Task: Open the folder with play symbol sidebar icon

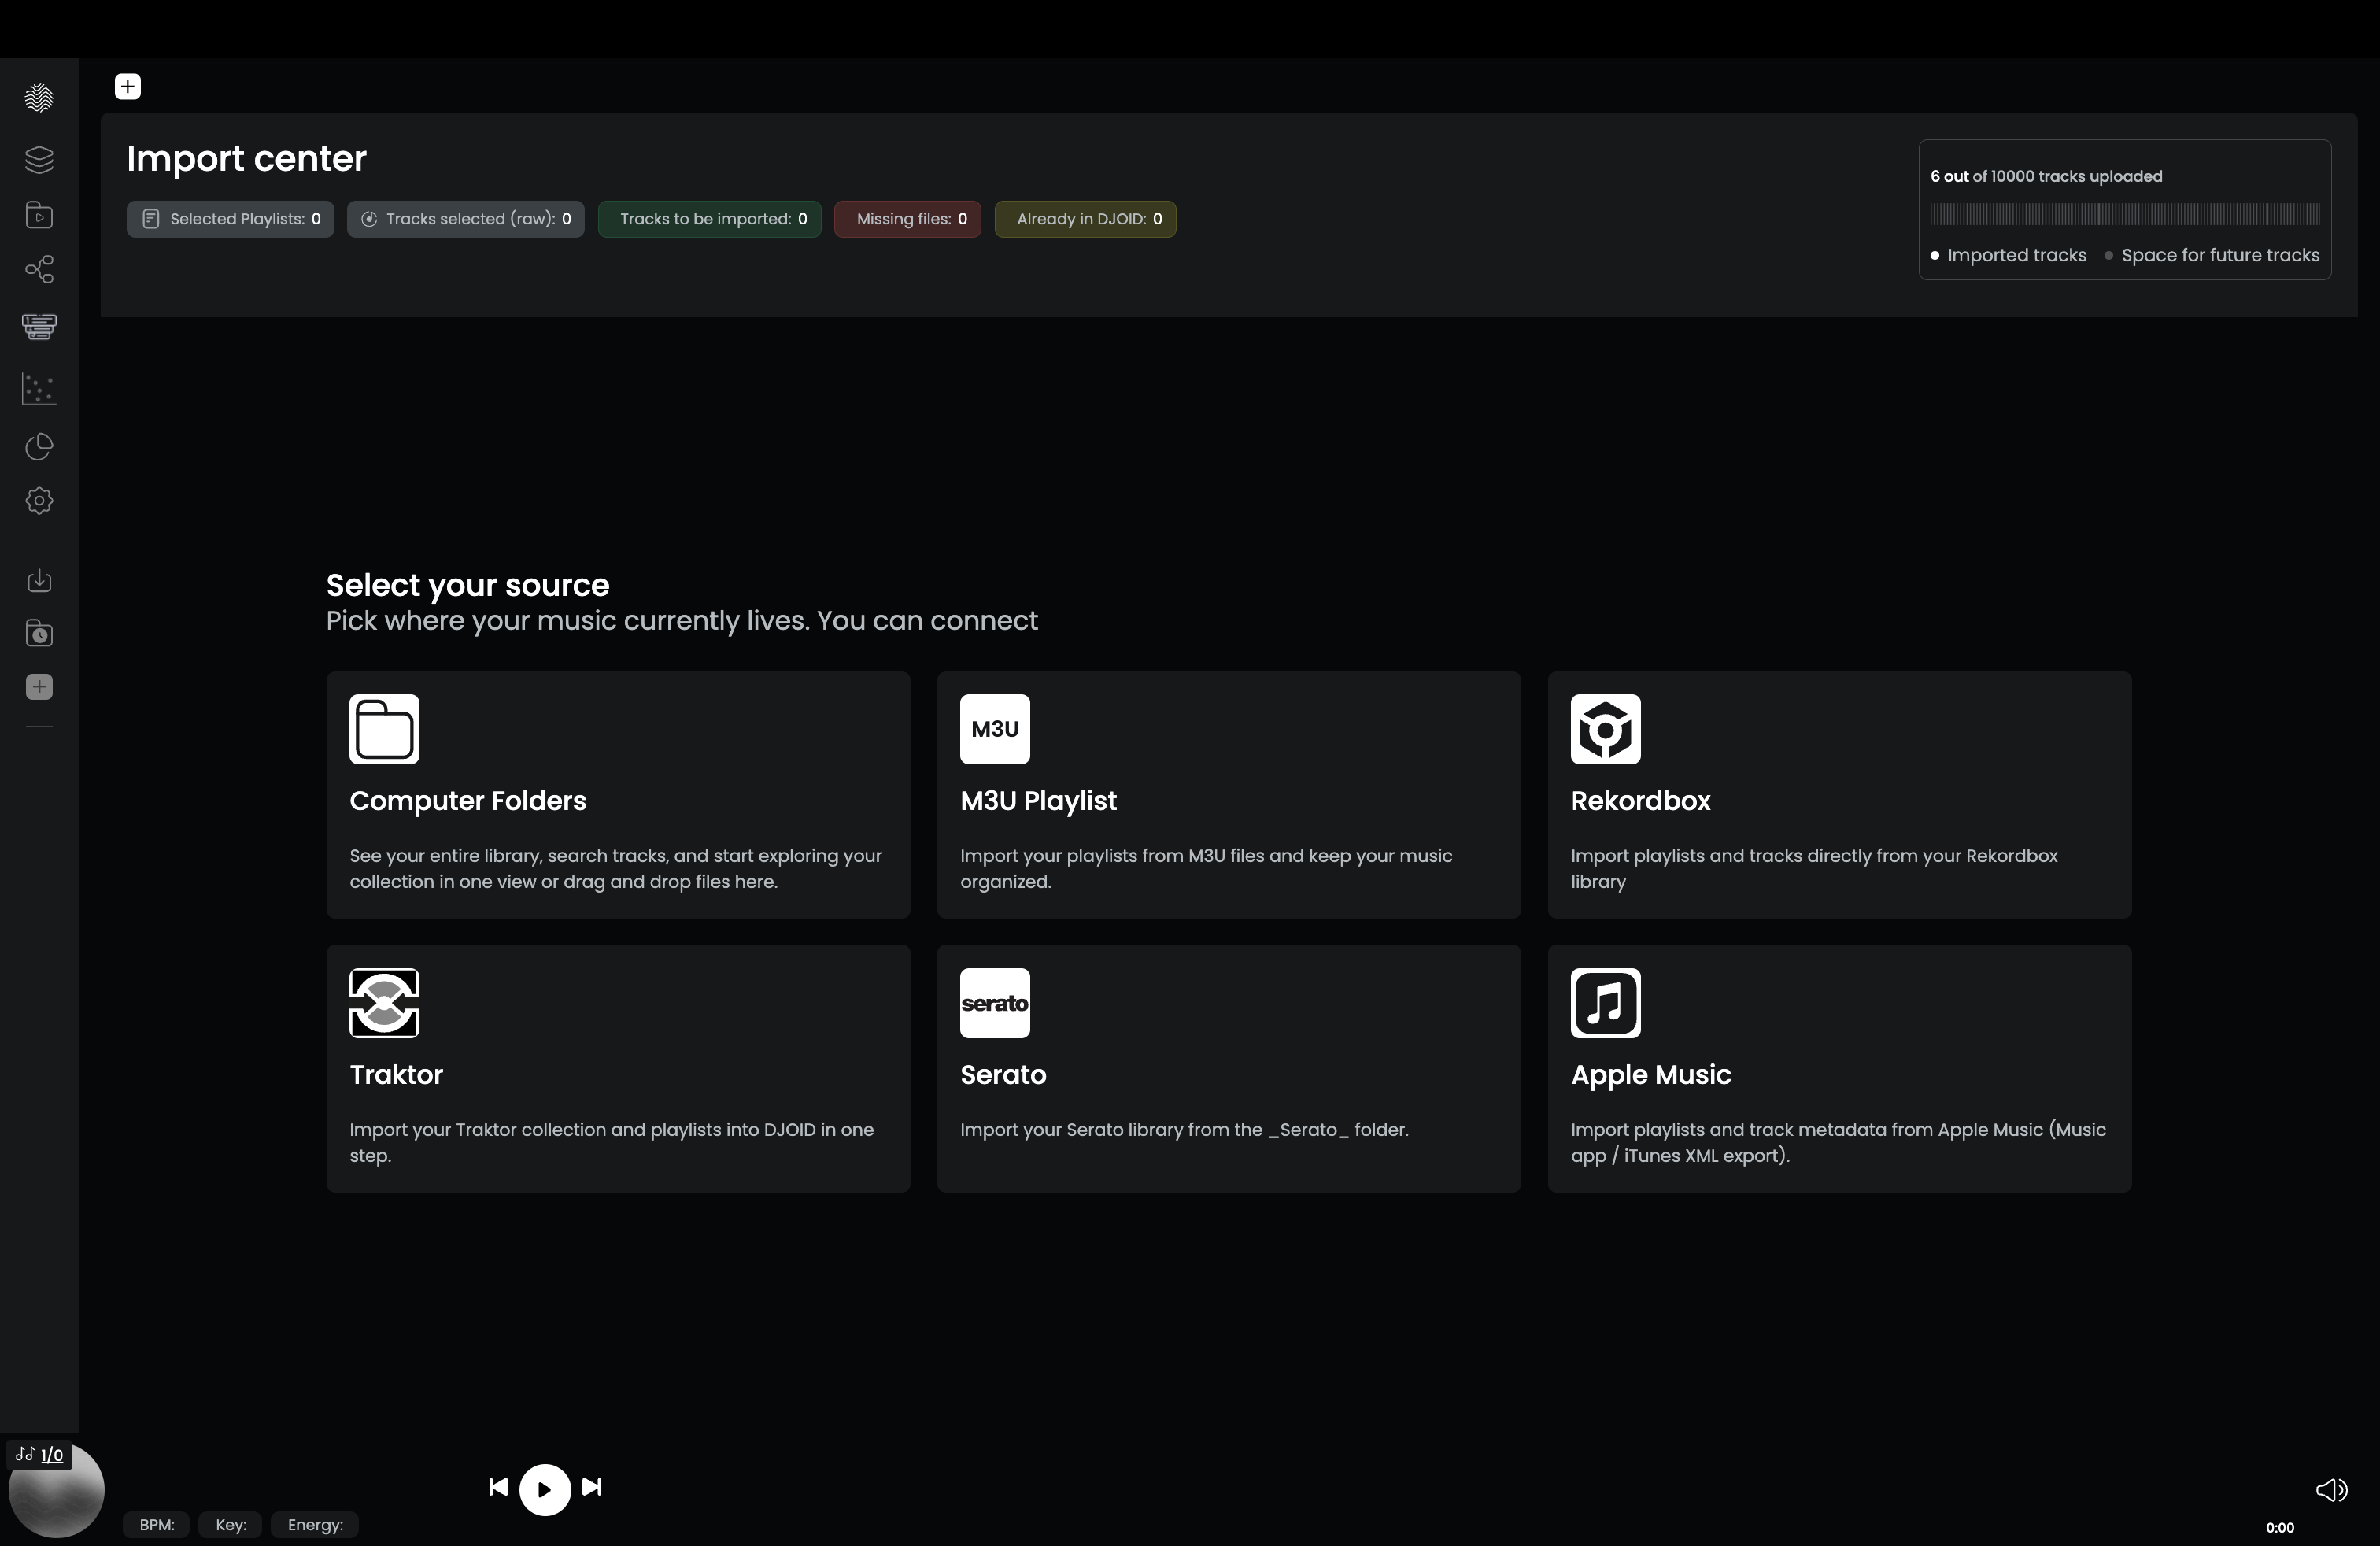Action: tap(39, 215)
